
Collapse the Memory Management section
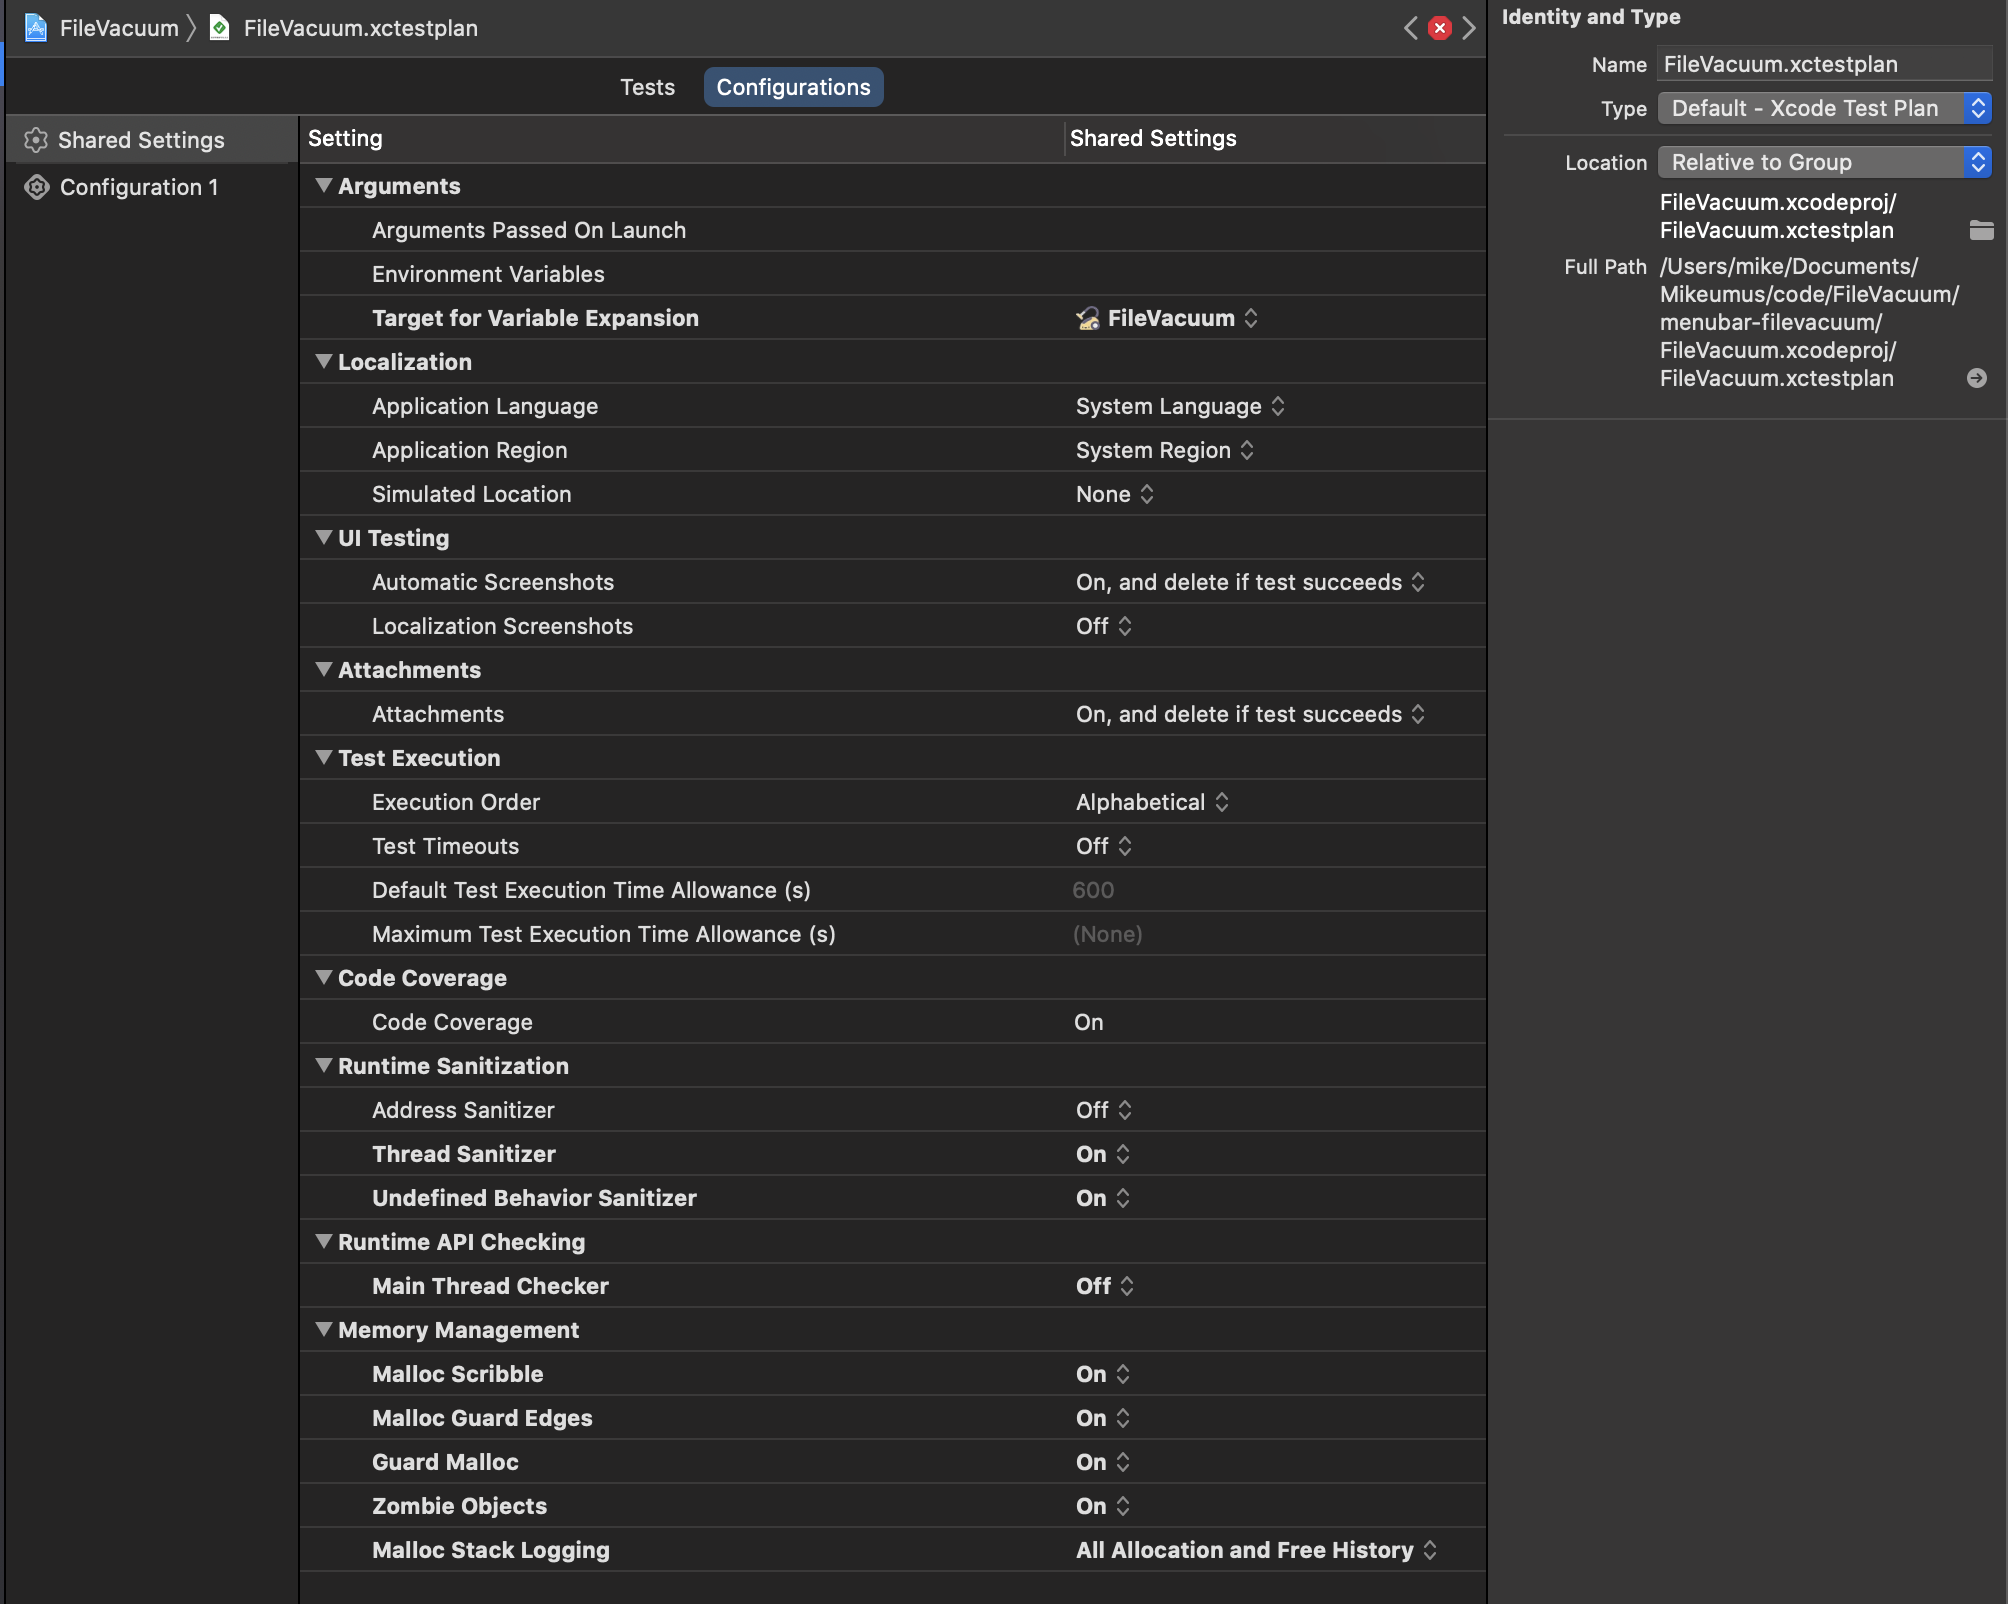click(x=324, y=1330)
